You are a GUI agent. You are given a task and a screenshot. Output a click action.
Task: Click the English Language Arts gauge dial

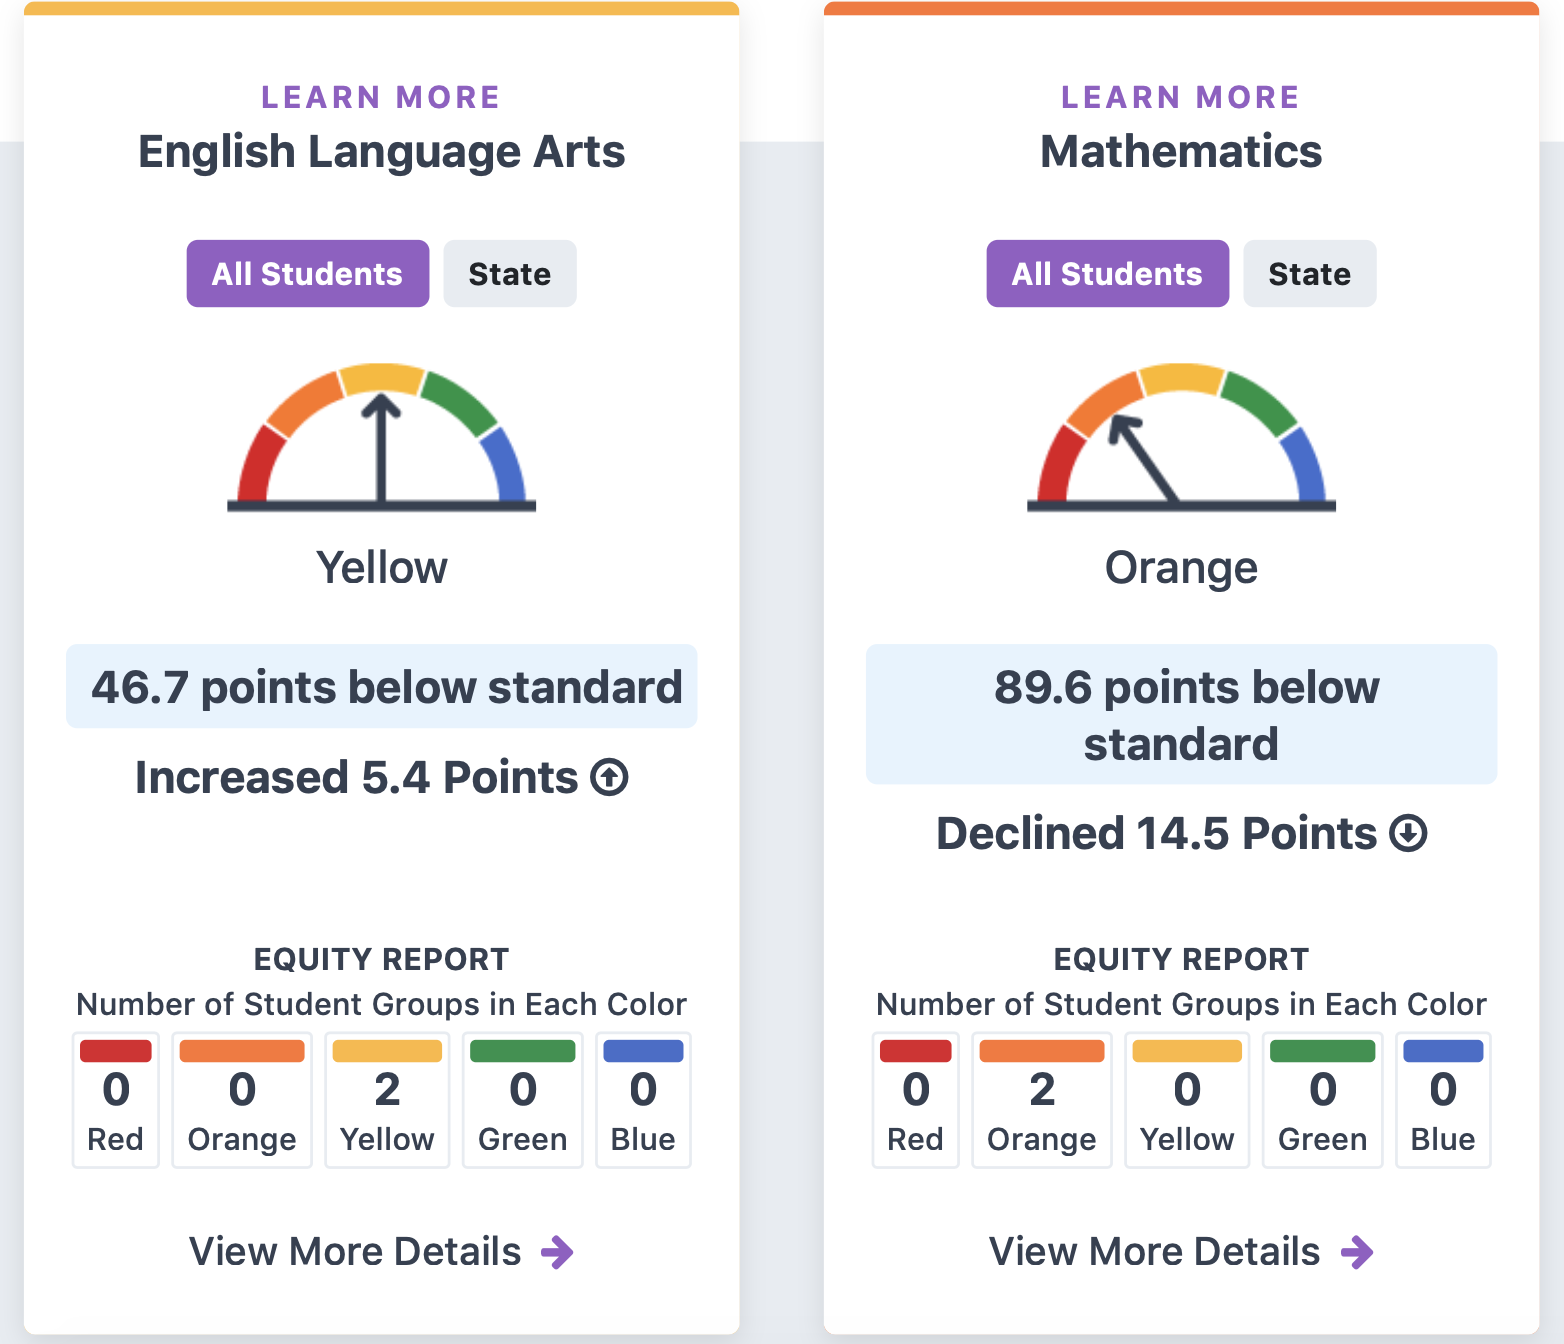coord(381,438)
